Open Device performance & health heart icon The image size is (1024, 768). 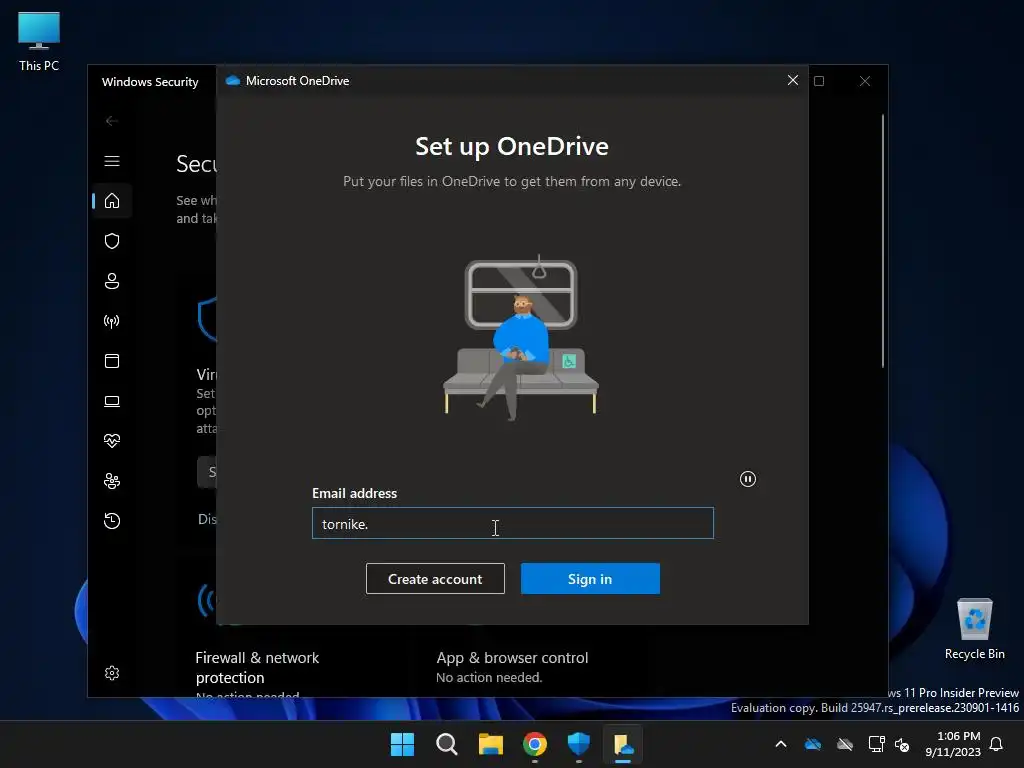(x=112, y=441)
